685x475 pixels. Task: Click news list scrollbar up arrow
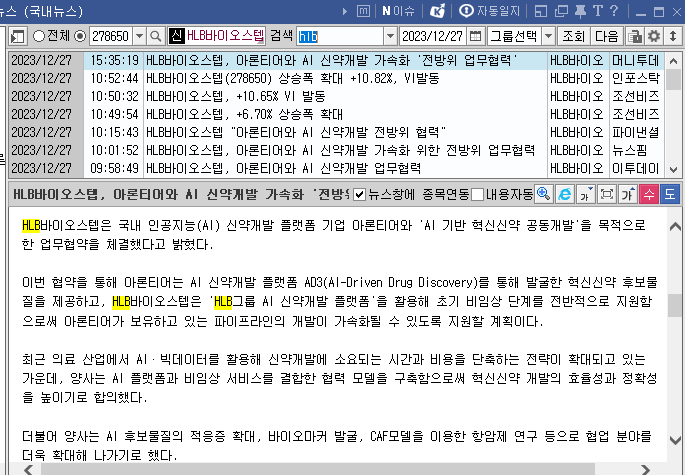[x=673, y=61]
